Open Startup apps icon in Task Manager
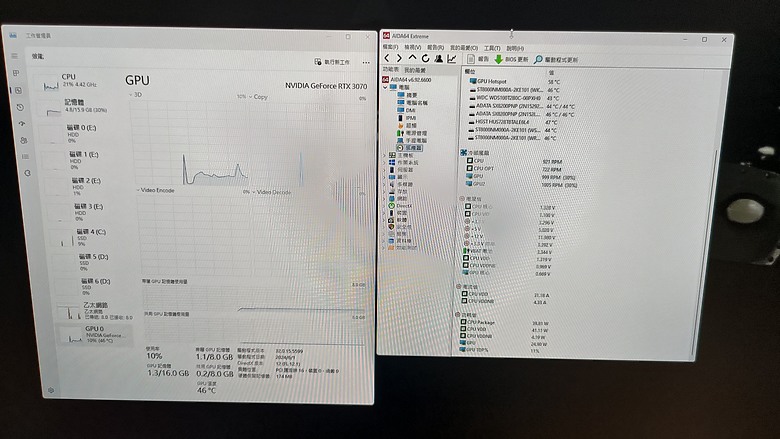The width and height of the screenshot is (780, 439). 22,123
